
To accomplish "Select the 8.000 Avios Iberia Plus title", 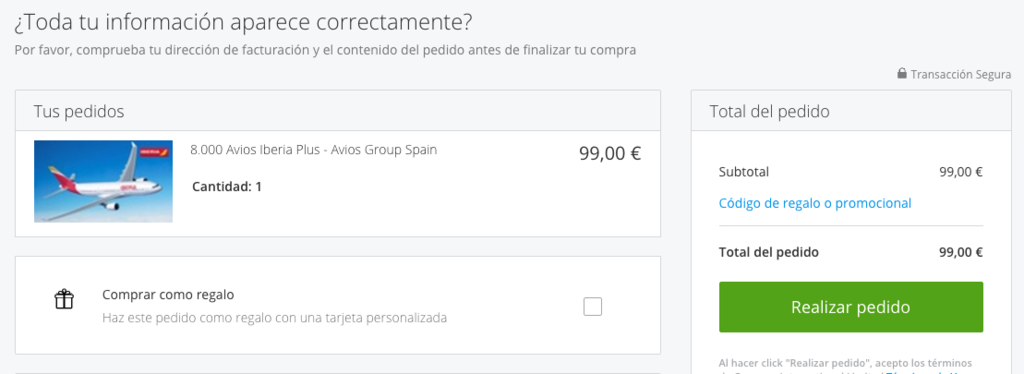I will (313, 149).
